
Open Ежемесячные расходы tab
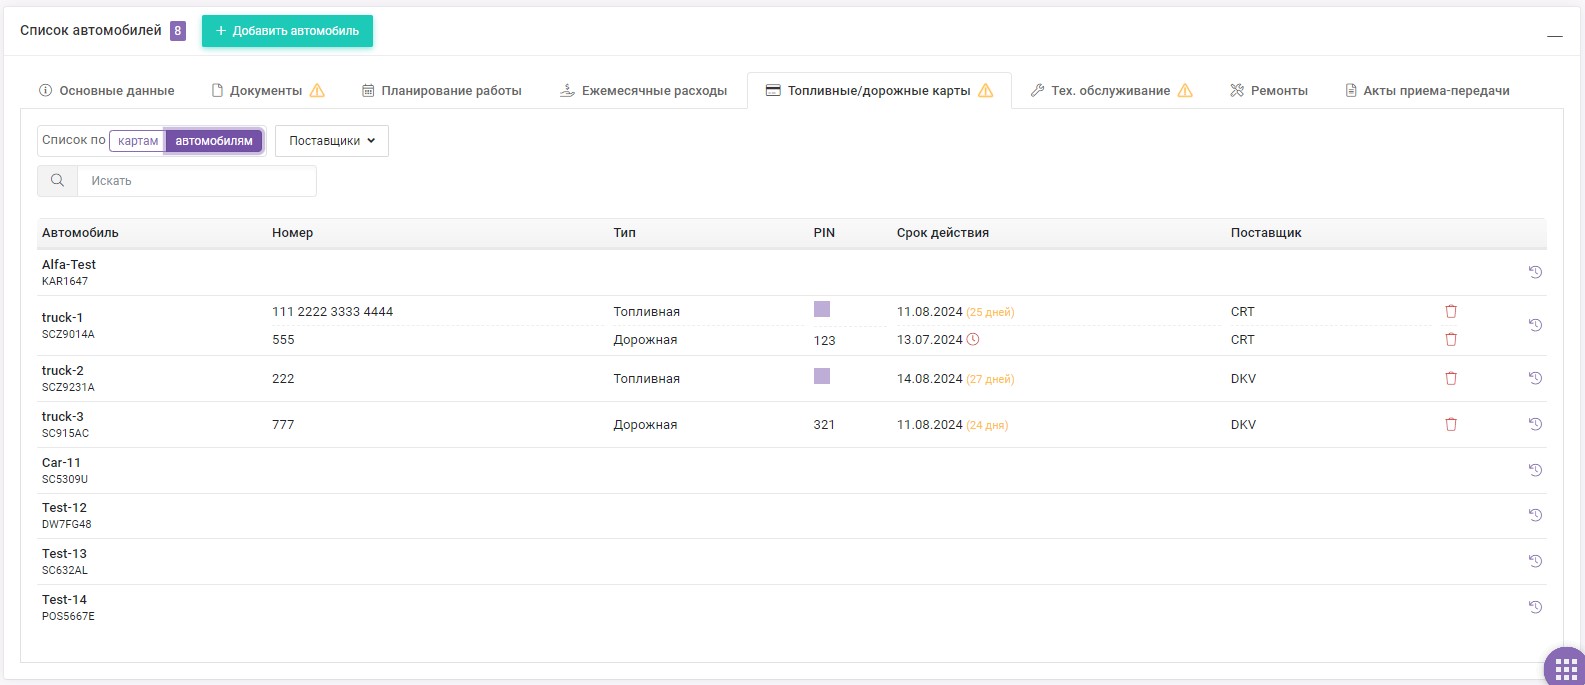[x=643, y=90]
